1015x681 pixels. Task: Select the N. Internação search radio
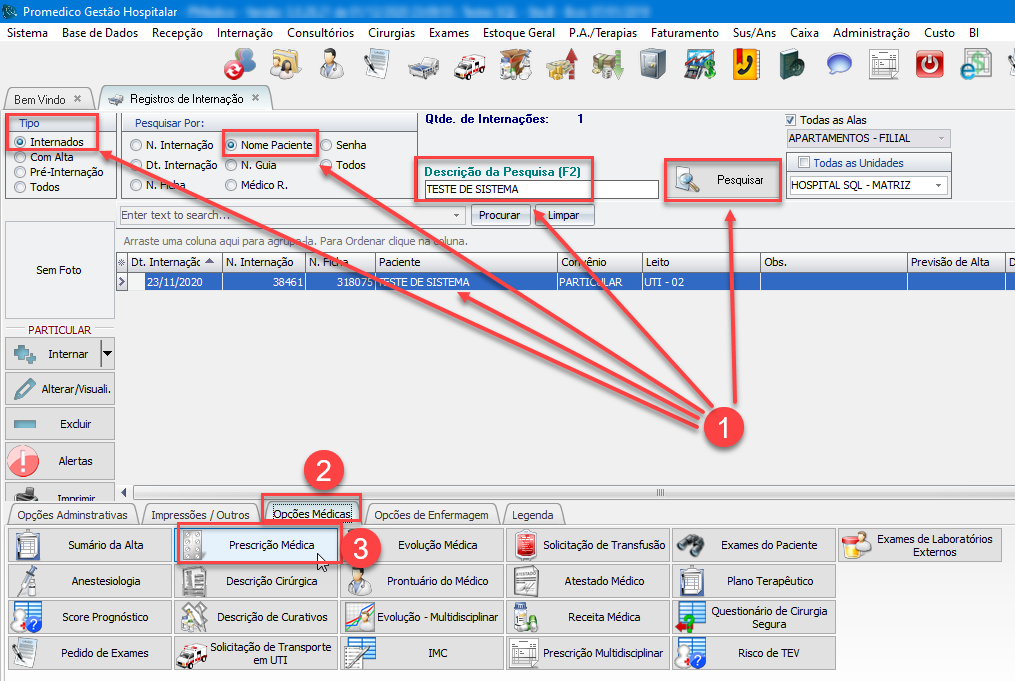136,145
